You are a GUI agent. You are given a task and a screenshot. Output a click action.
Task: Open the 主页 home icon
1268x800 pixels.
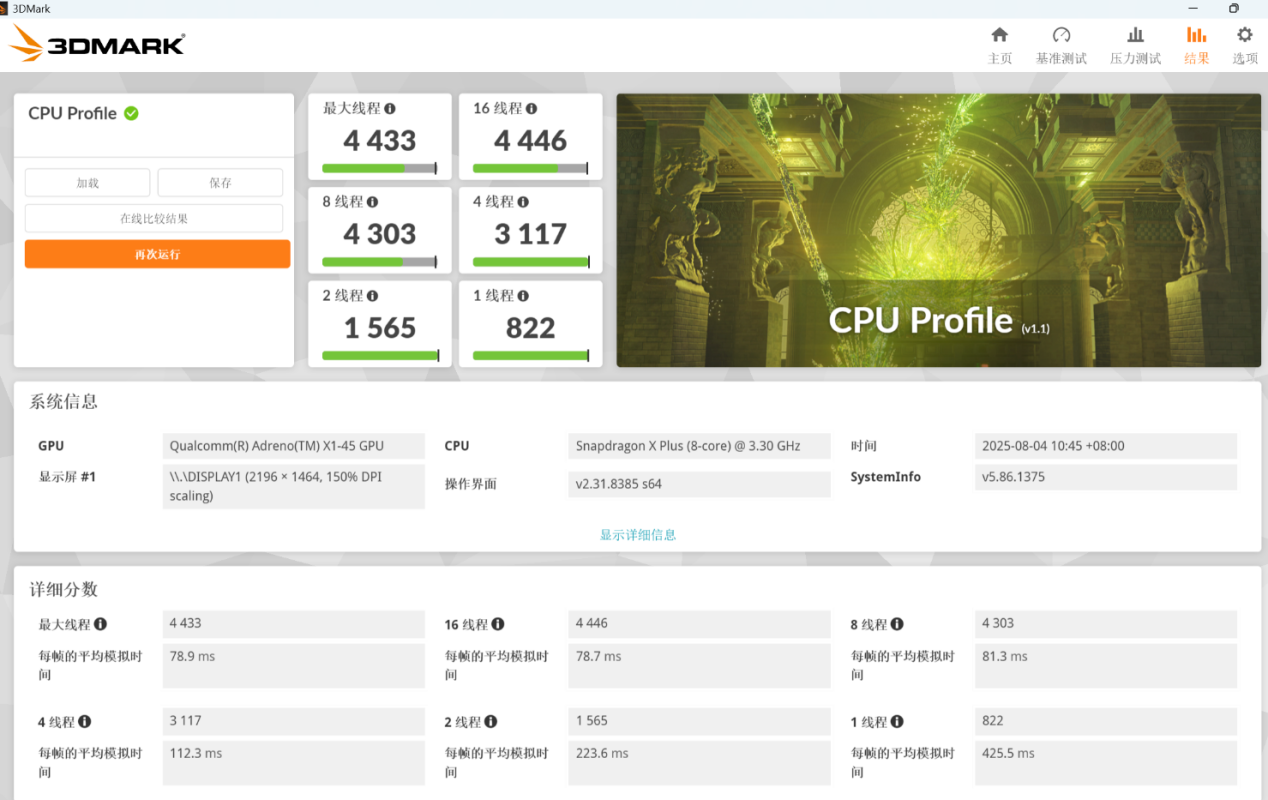pyautogui.click(x=999, y=35)
